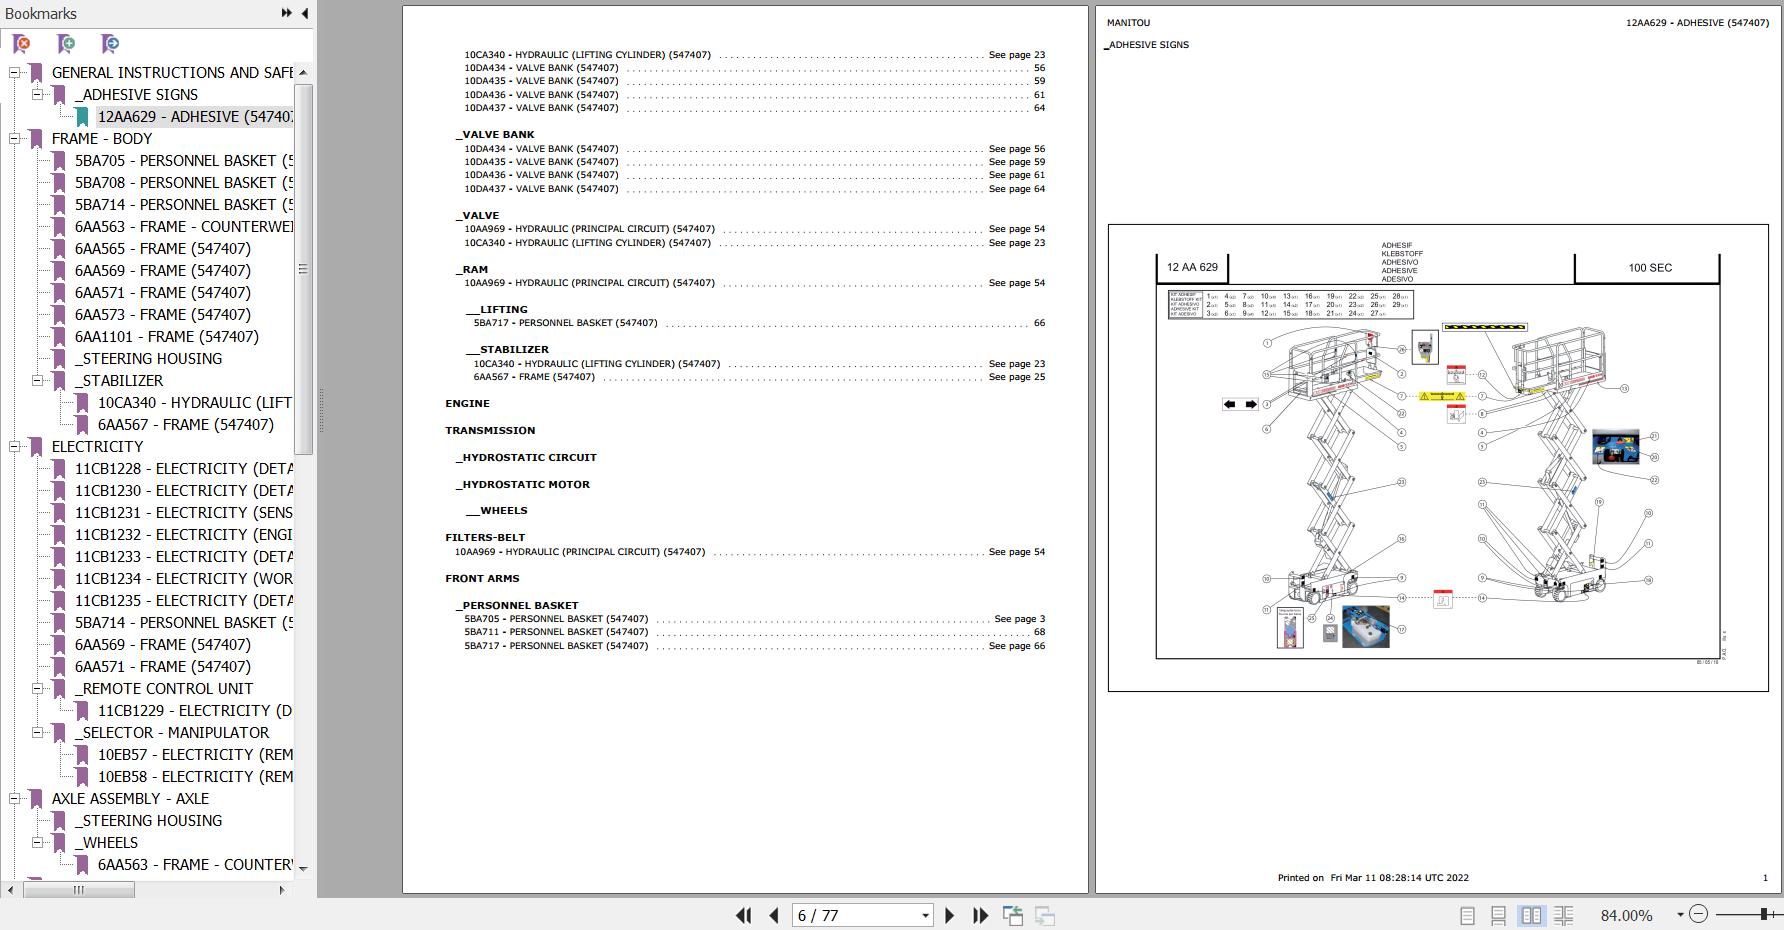The width and height of the screenshot is (1784, 930).
Task: Click the ENGINE heading in contents
Action: pyautogui.click(x=467, y=404)
